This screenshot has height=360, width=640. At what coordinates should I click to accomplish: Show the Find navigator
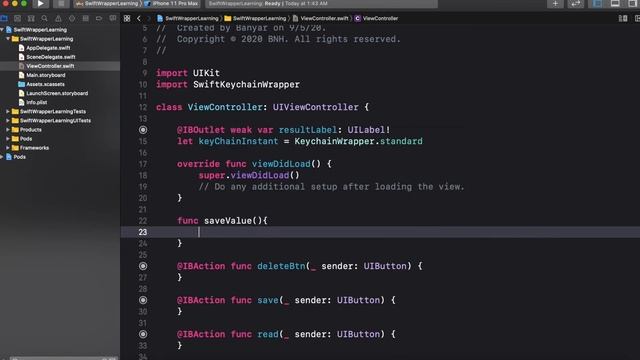click(44, 18)
